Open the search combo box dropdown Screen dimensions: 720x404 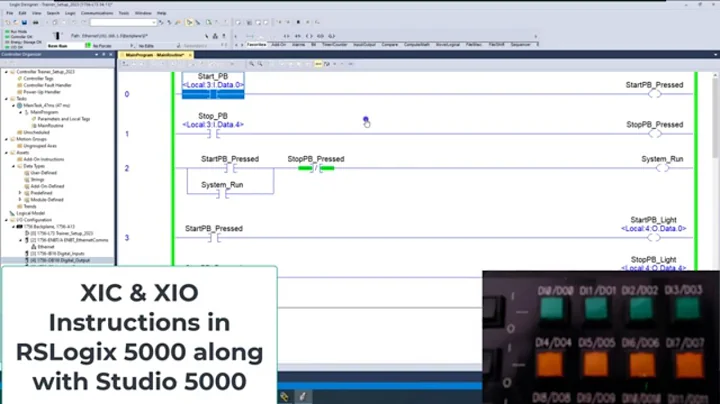pyautogui.click(x=153, y=22)
